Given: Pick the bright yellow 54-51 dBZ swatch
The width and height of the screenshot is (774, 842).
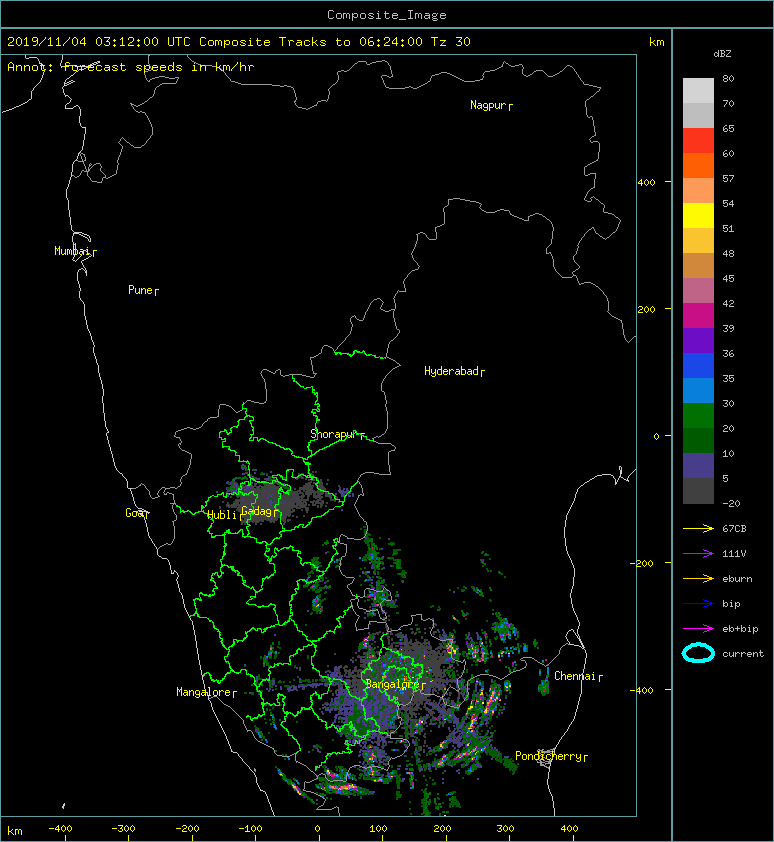Looking at the screenshot, I should (698, 216).
